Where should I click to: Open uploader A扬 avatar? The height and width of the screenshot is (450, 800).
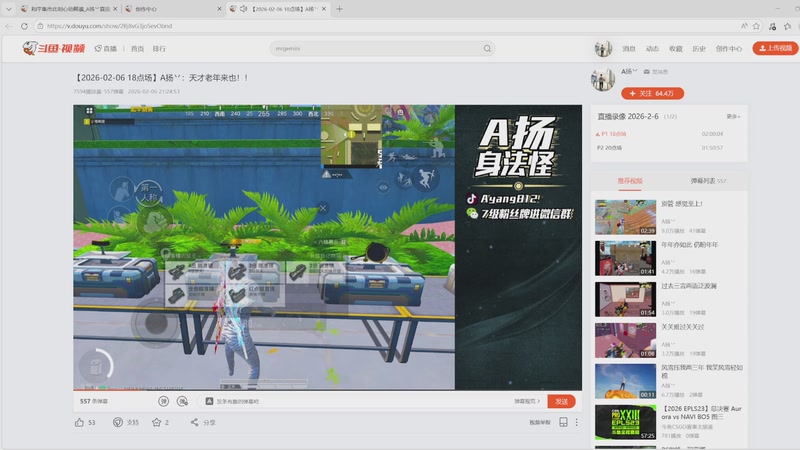click(603, 80)
